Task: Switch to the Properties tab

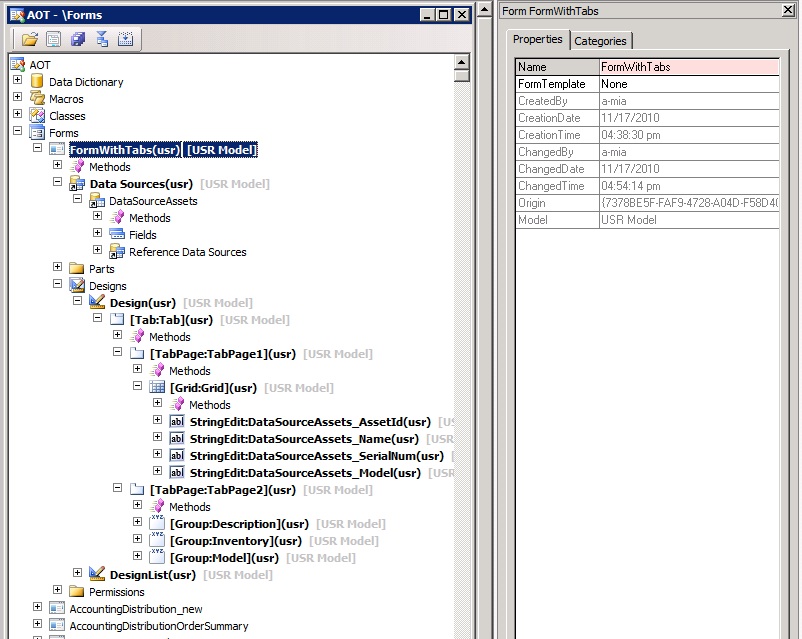Action: pyautogui.click(x=538, y=39)
